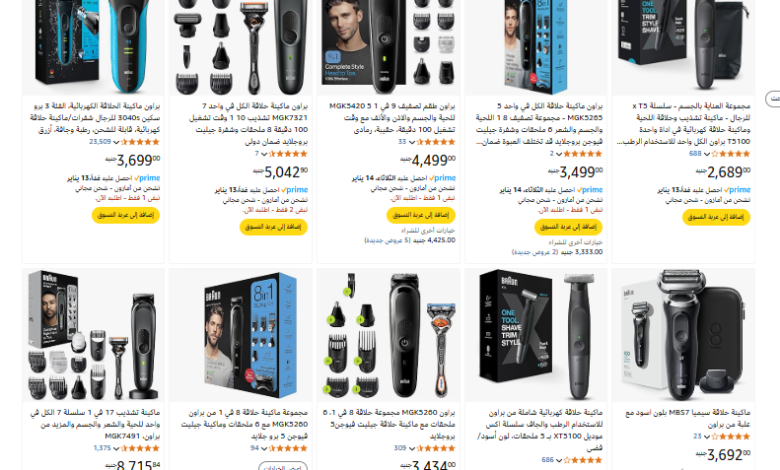Add the 5,042 MGK7321 trimmer to cart

tap(274, 227)
